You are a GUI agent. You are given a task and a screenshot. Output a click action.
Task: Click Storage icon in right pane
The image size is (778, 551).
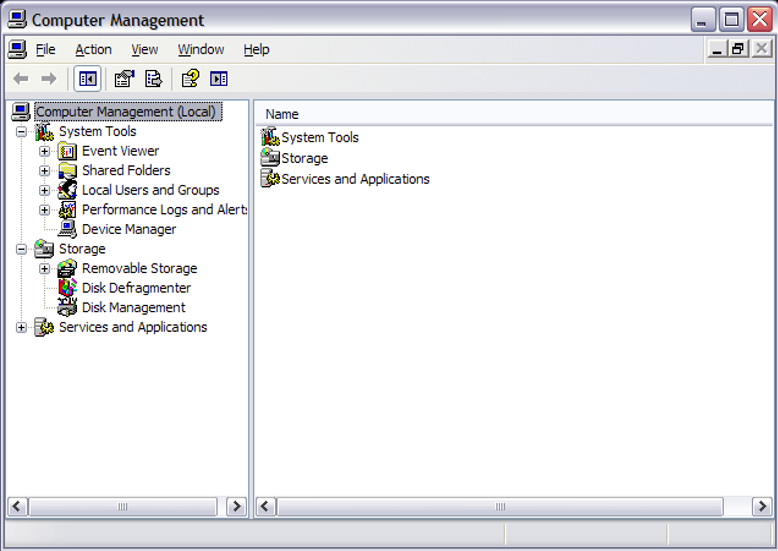coord(270,158)
